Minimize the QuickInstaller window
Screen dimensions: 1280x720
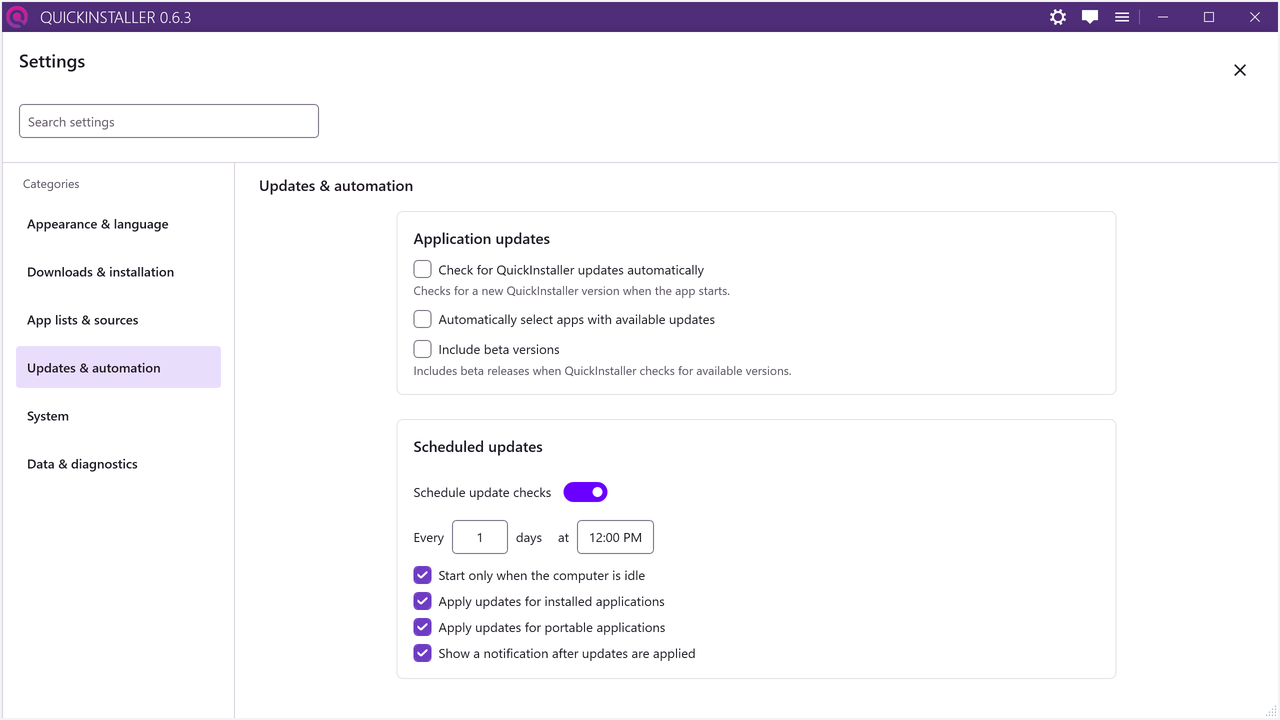pos(1163,17)
